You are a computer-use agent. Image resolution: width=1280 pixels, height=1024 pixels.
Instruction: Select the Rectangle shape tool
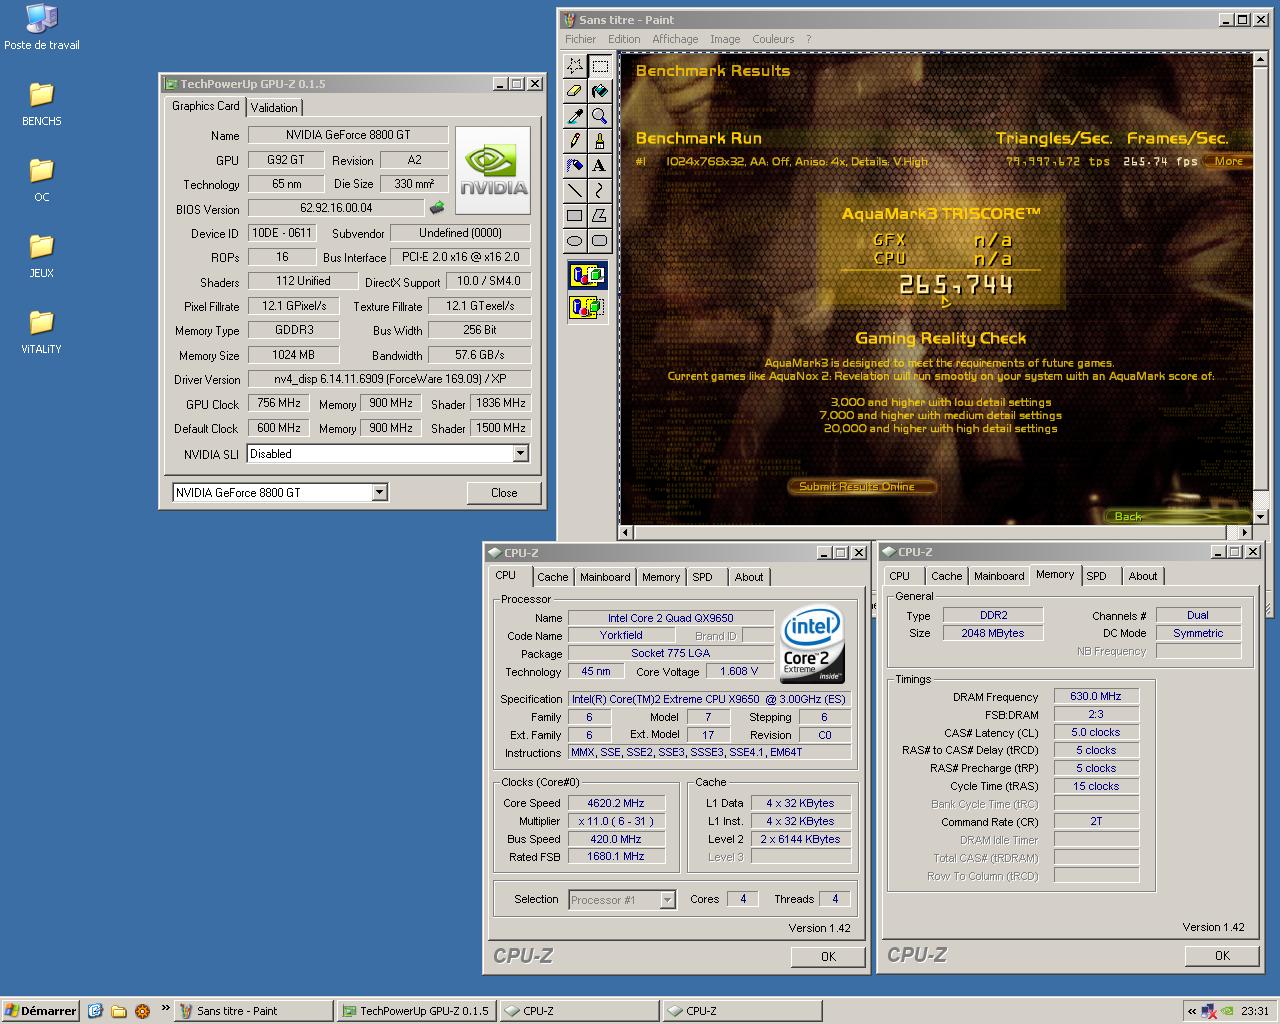click(x=575, y=215)
